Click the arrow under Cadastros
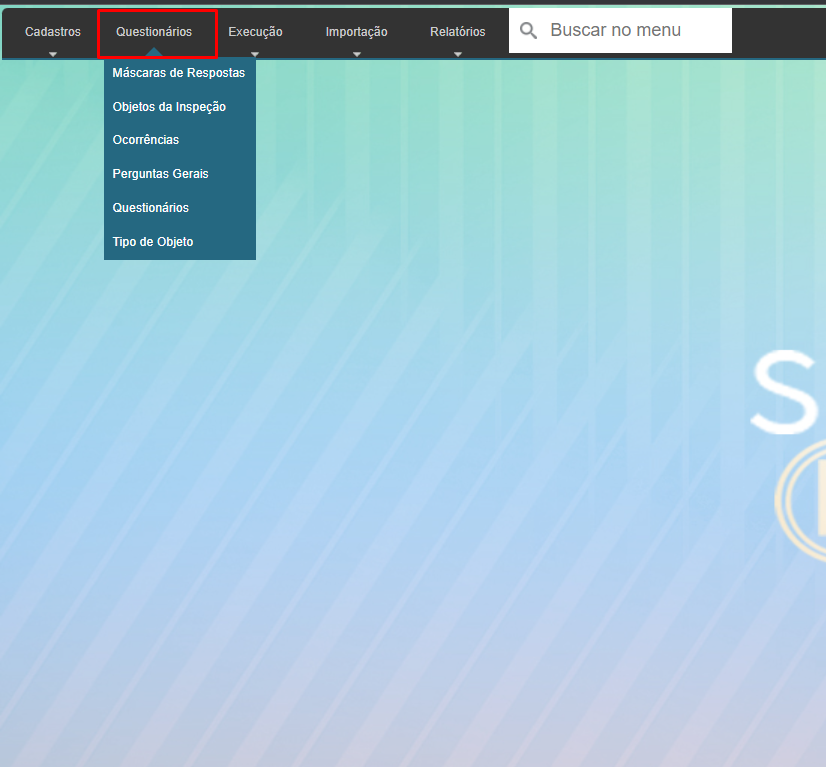826x767 pixels. tap(53, 54)
